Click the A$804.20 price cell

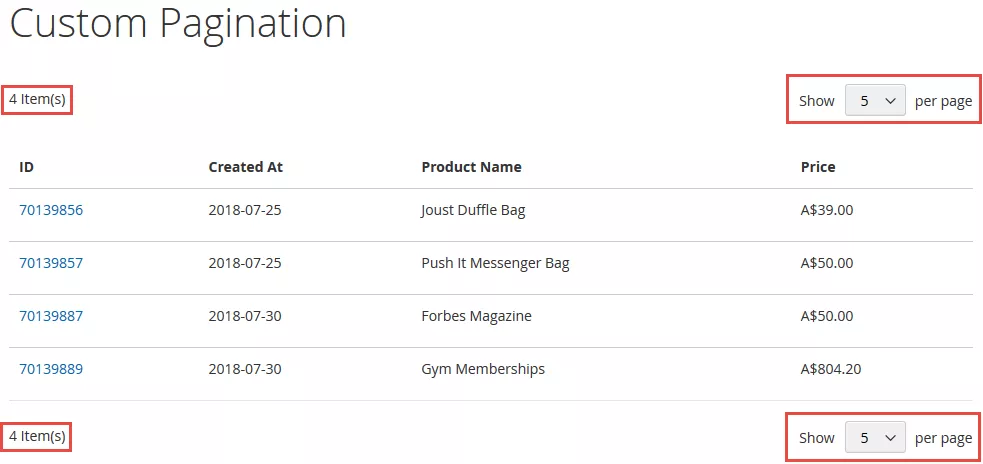[831, 369]
